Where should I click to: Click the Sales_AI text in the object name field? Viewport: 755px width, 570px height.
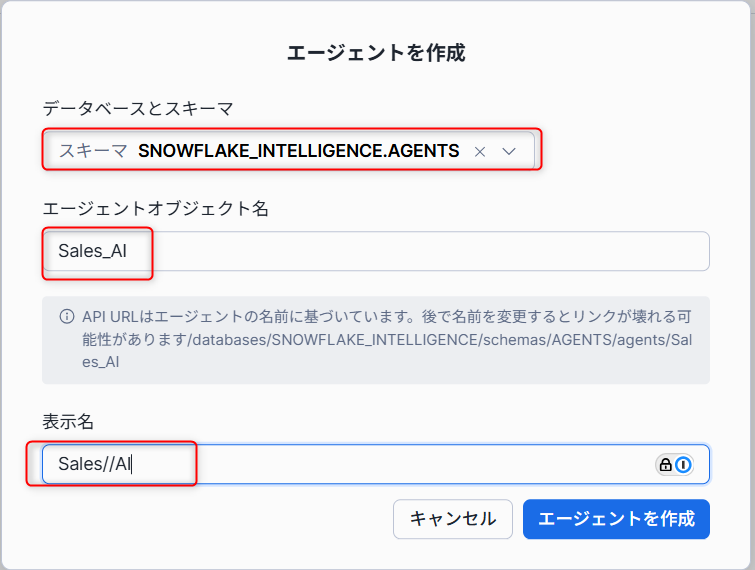coord(92,251)
